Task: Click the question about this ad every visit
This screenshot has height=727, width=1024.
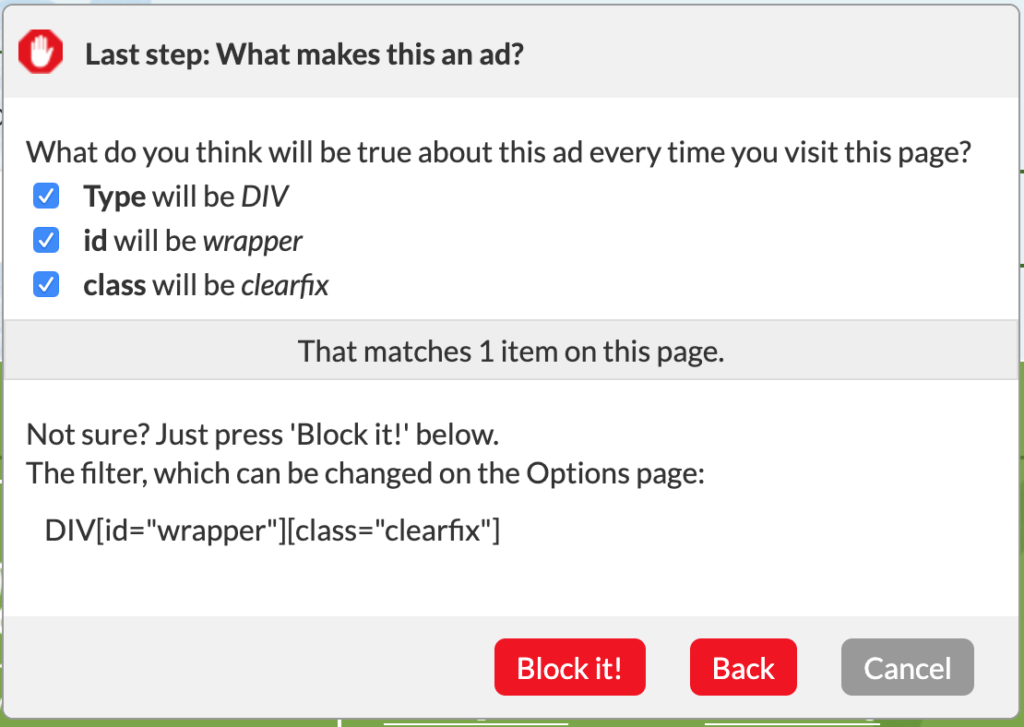Action: [x=498, y=152]
